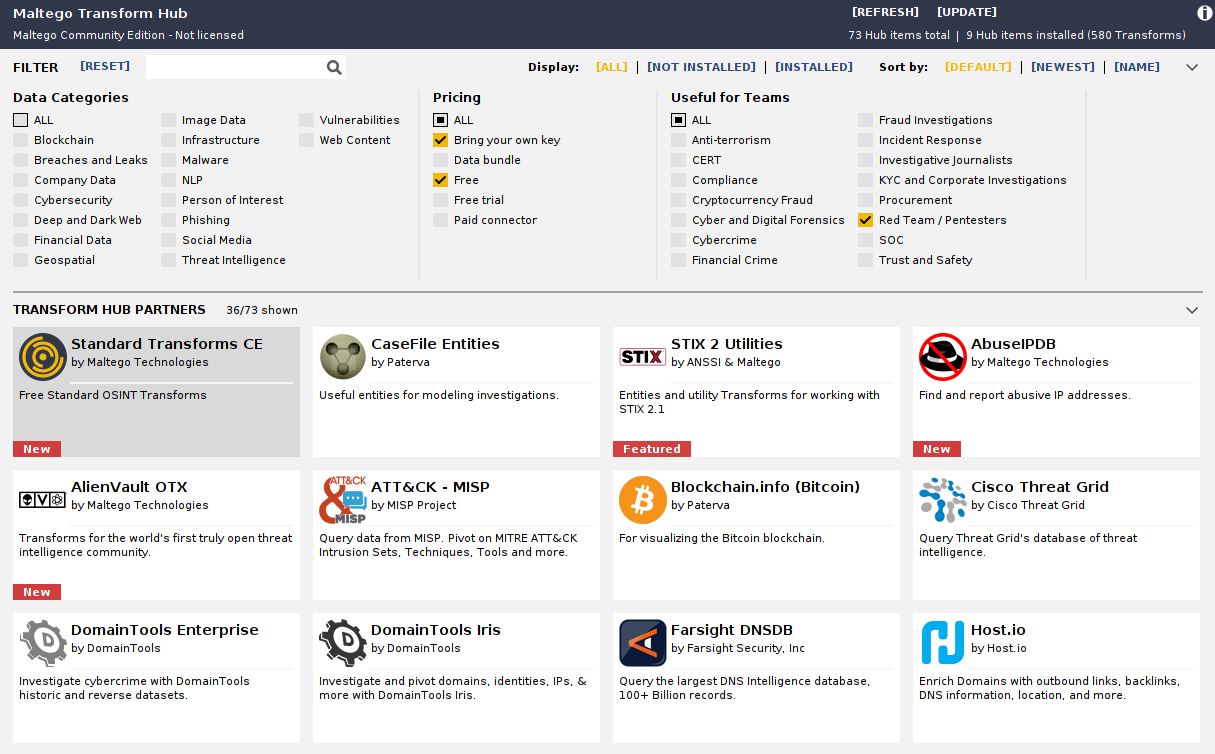The image size is (1215, 754).
Task: Click the Blockchain.info Bitcoin icon
Action: tap(643, 500)
